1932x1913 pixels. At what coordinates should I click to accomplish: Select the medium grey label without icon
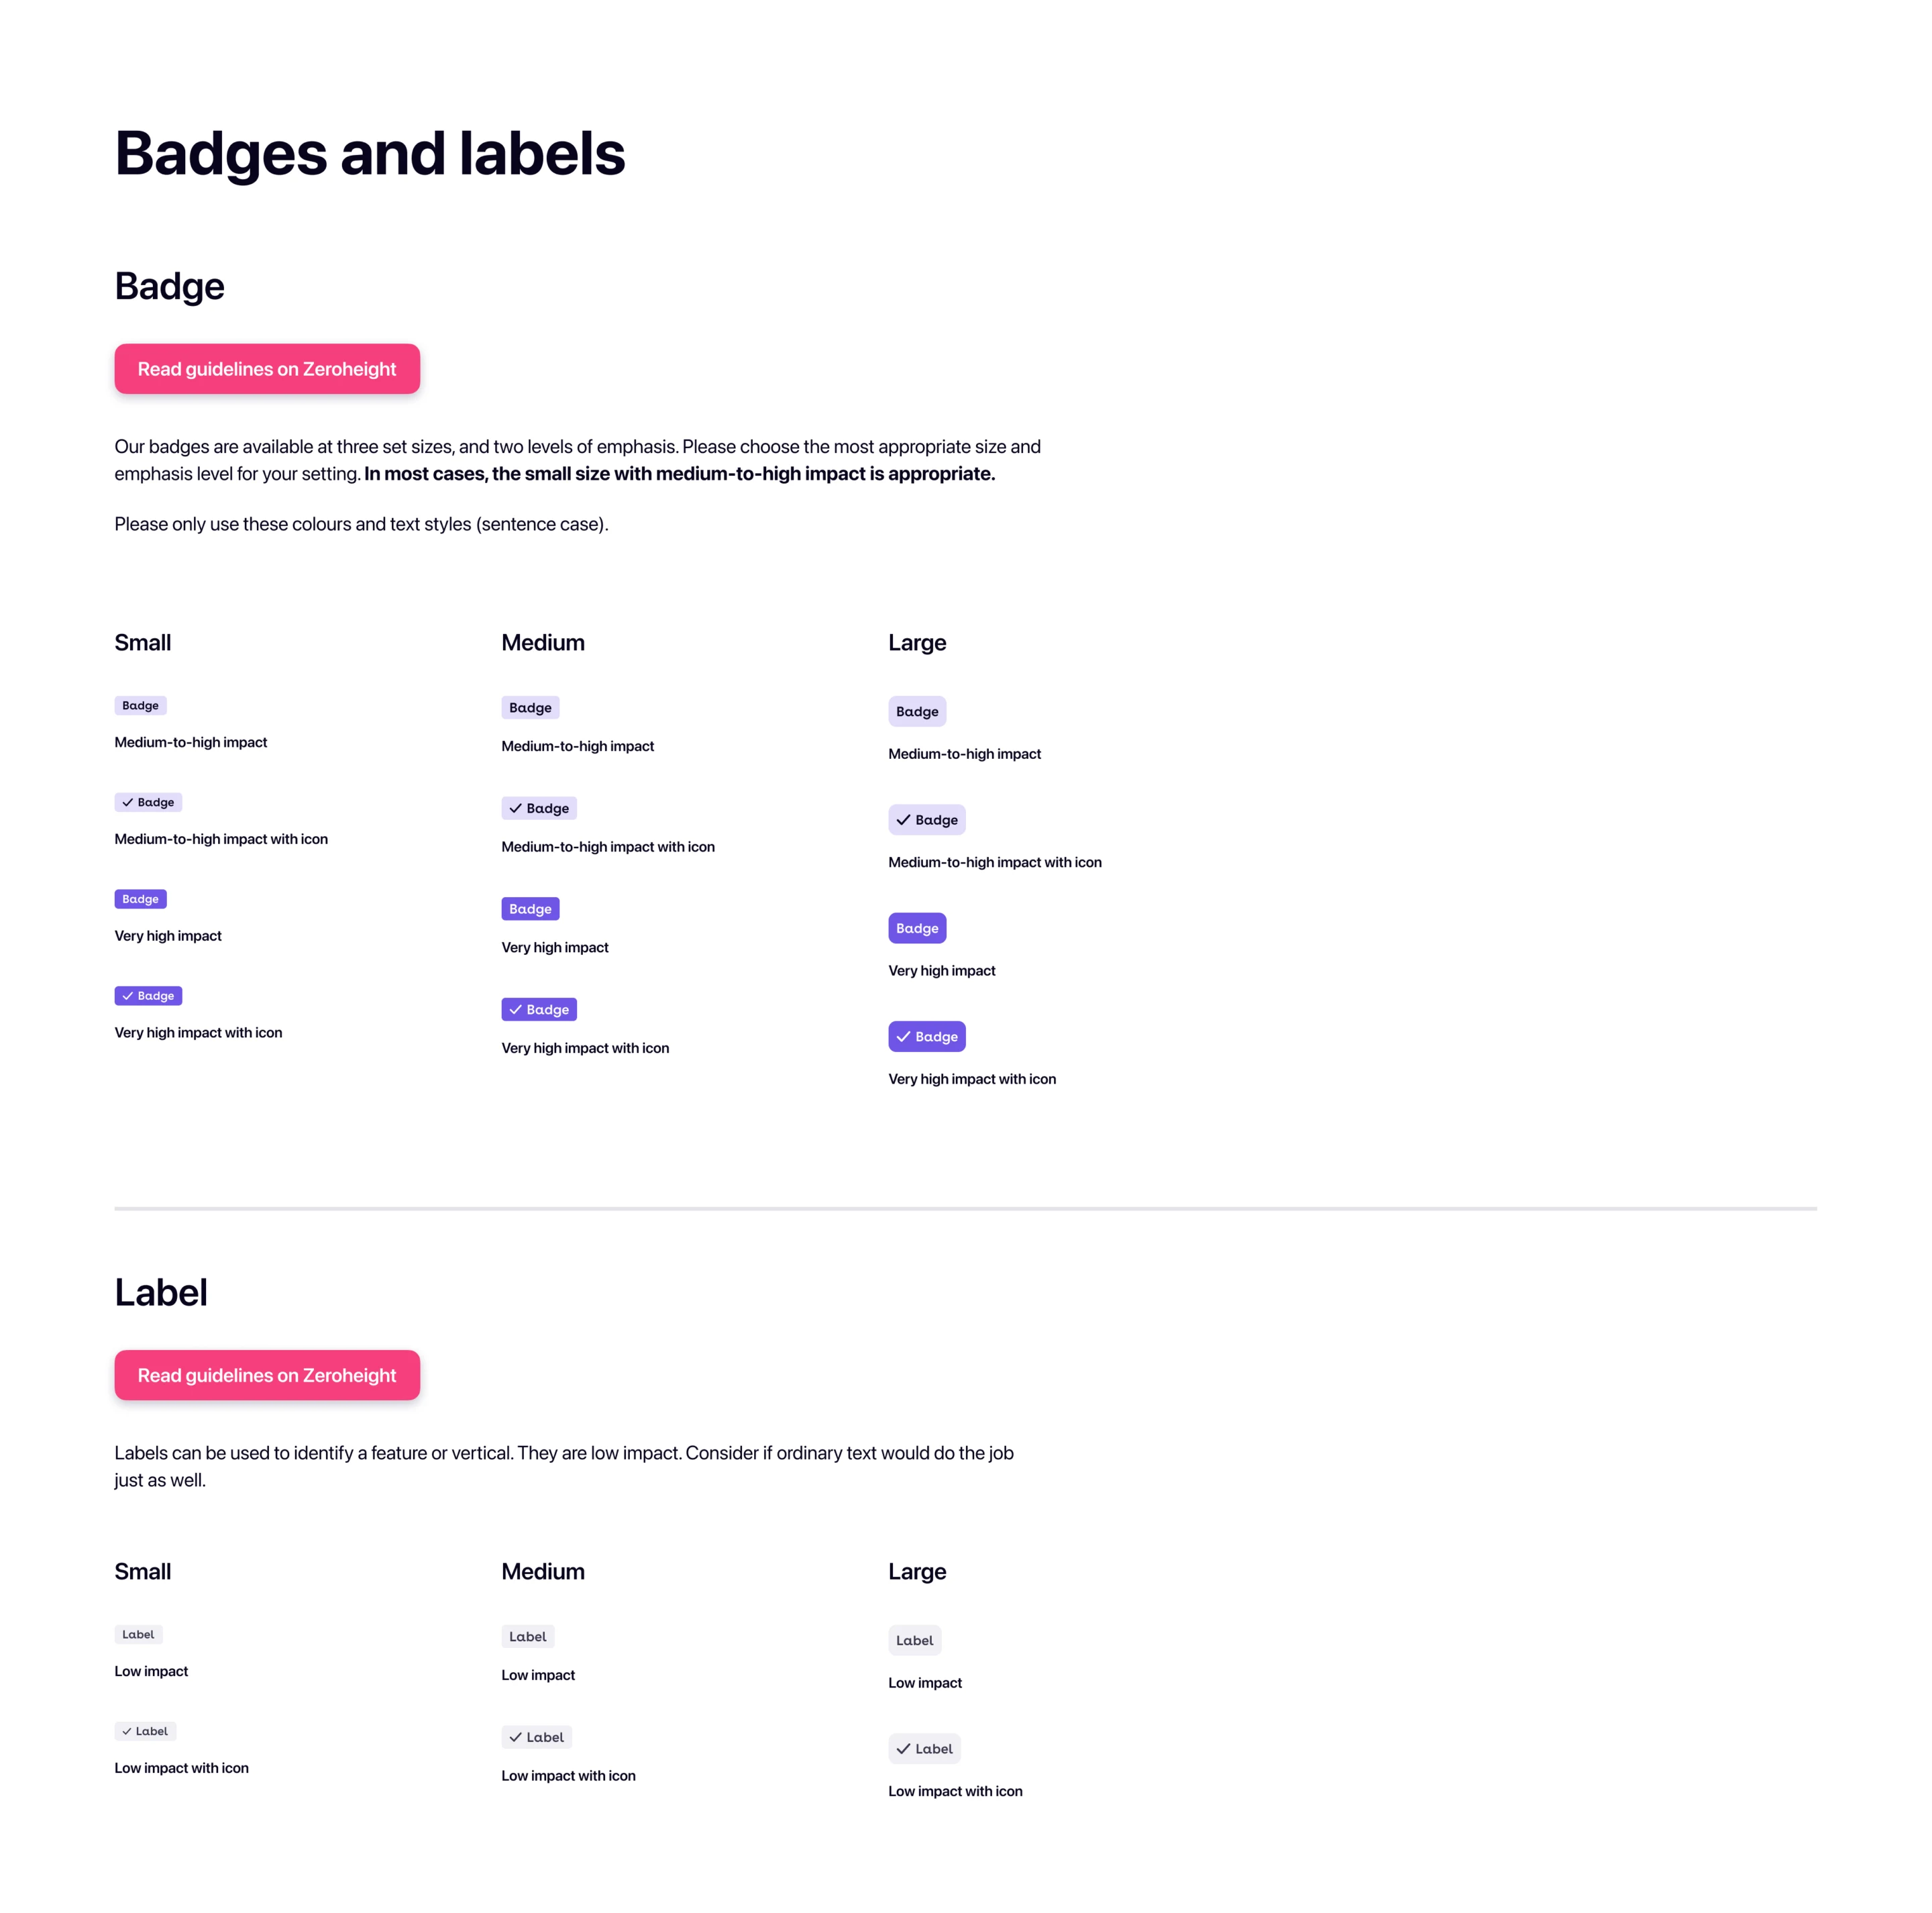[528, 1637]
